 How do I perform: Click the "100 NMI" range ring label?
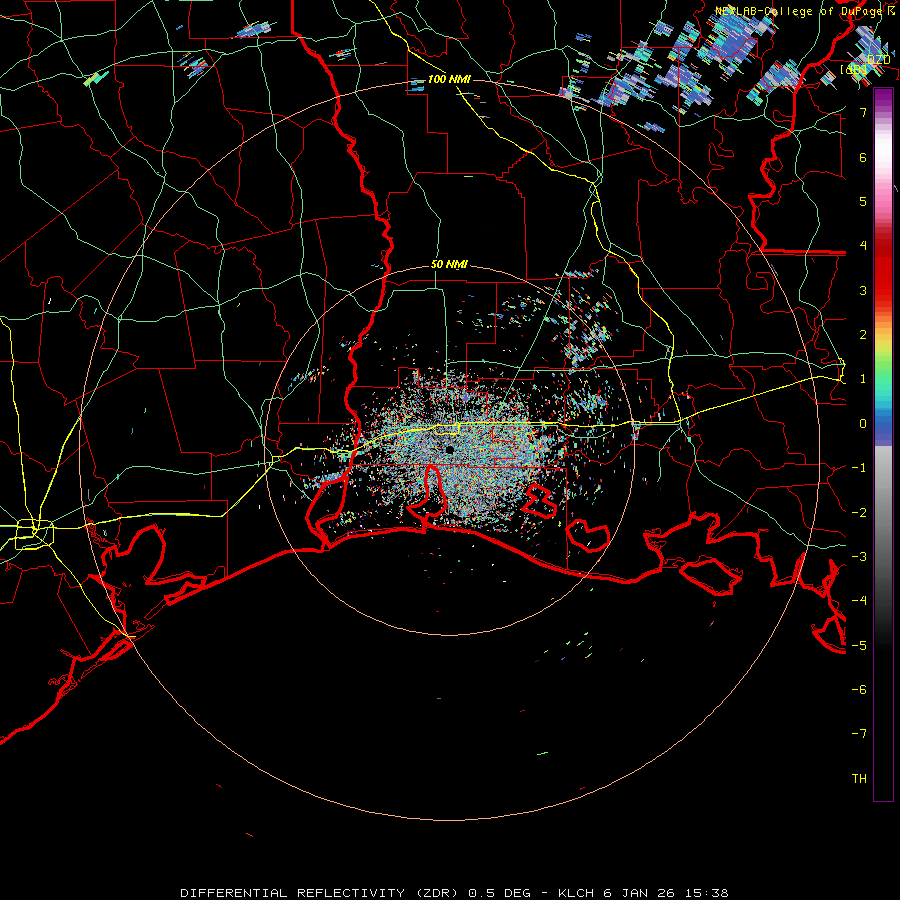(x=449, y=79)
